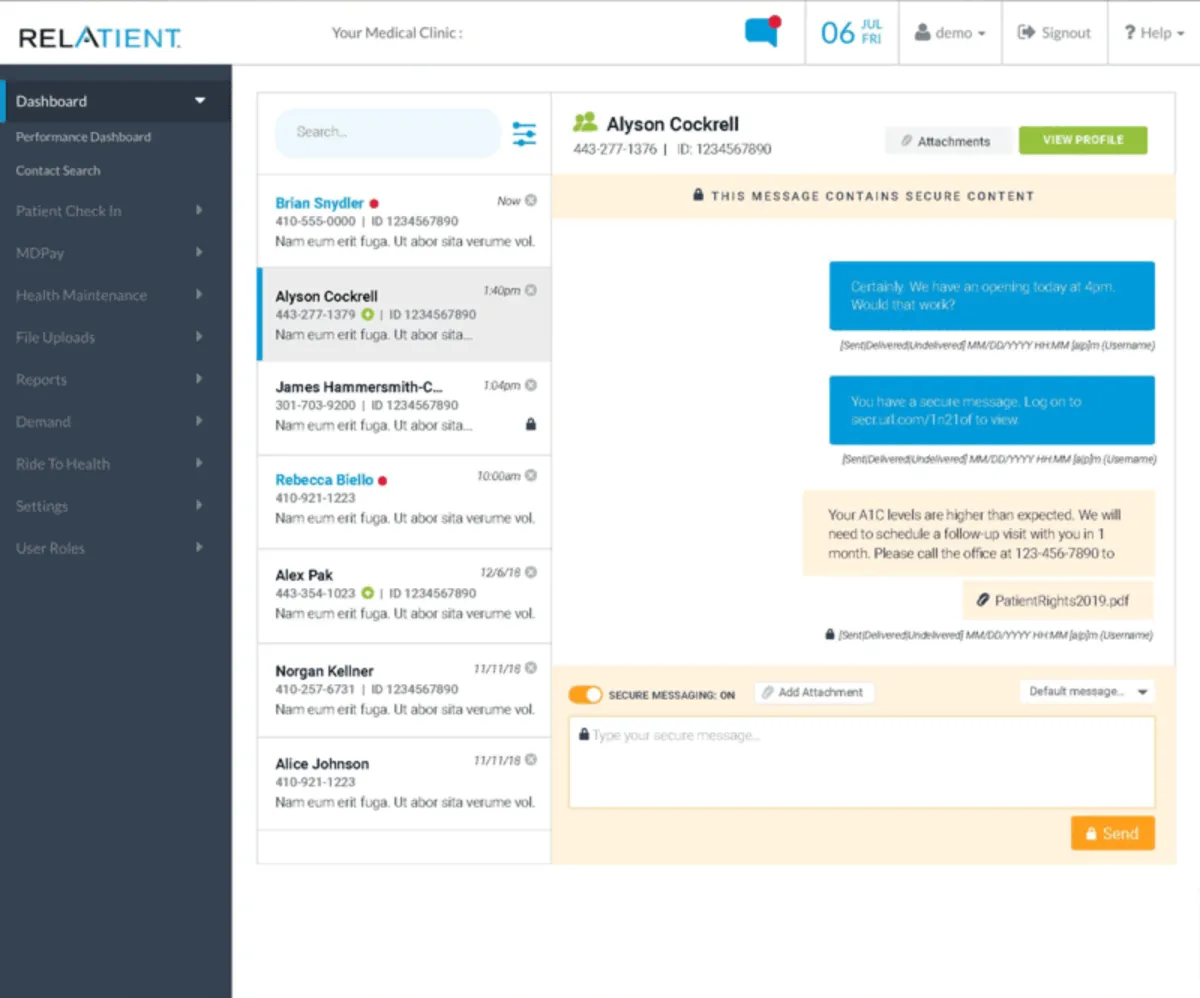Open the message filter sliders icon

coord(524,134)
